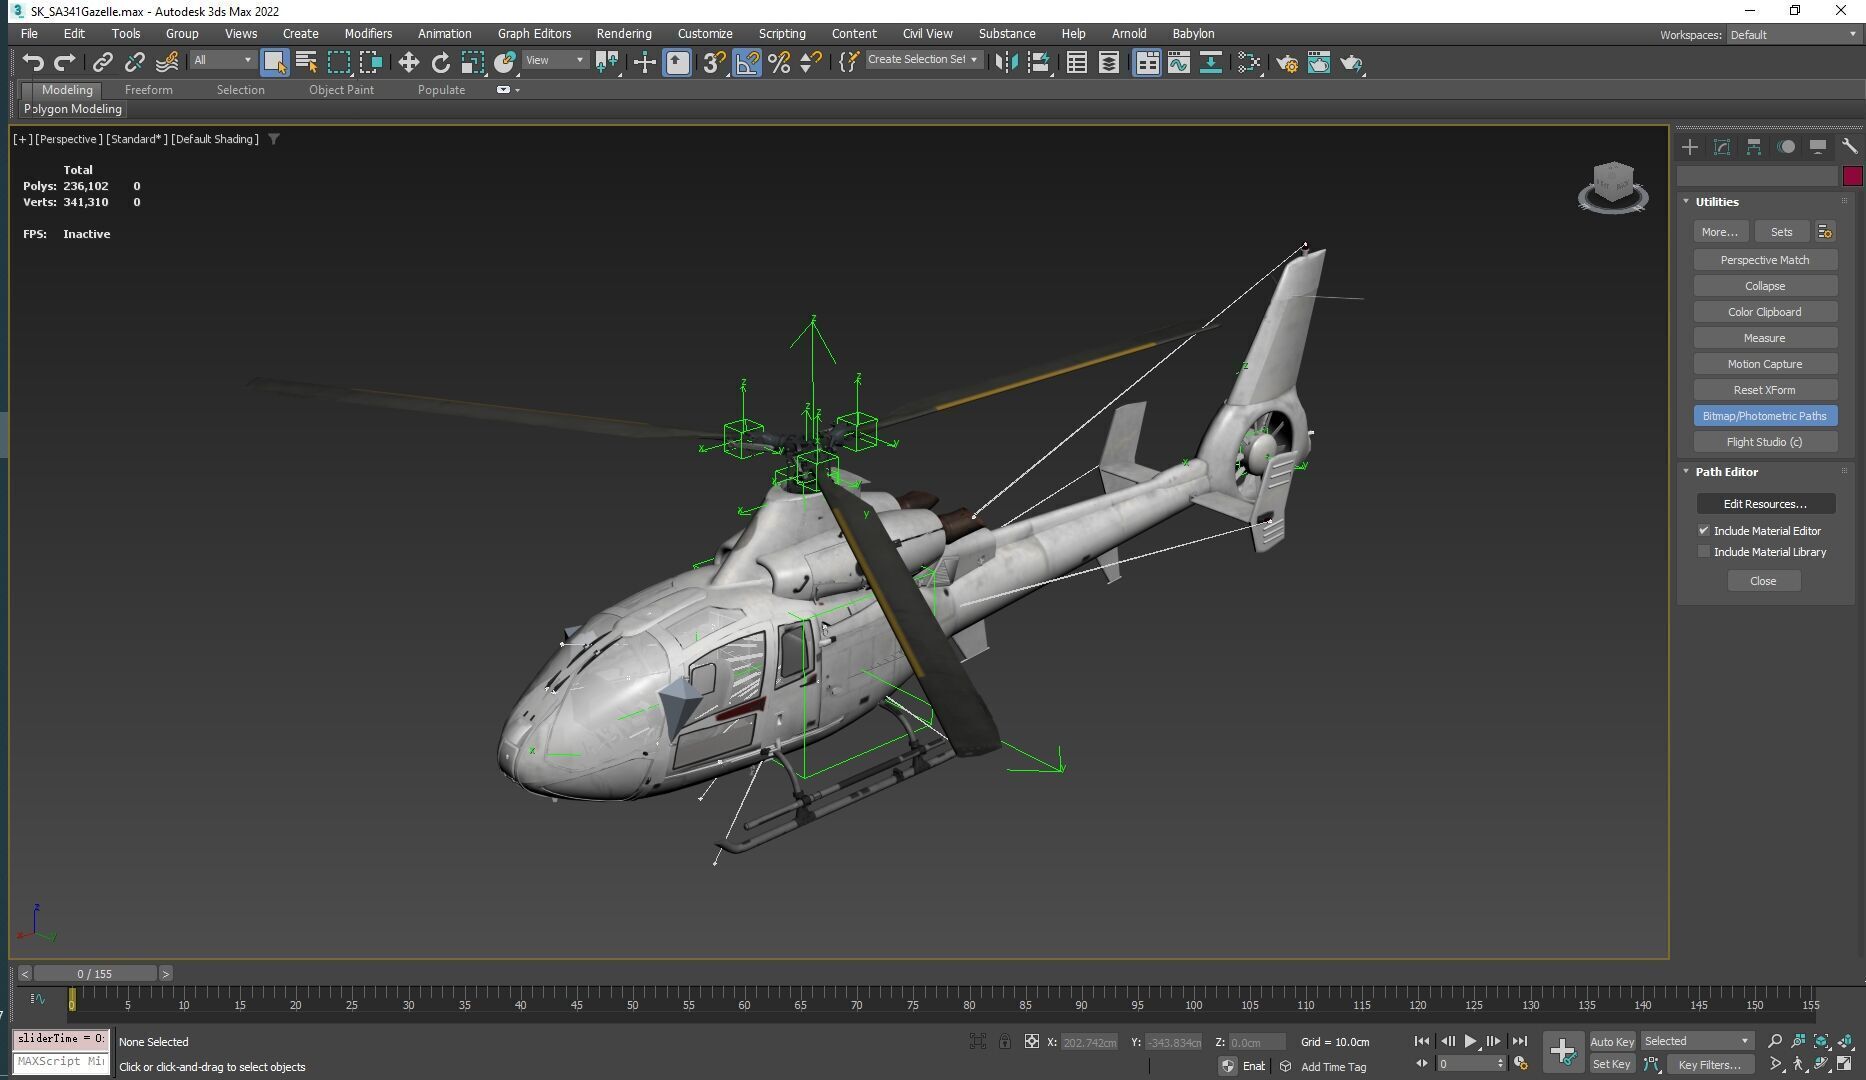Open the Workspaces Default dropdown

coord(1793,35)
